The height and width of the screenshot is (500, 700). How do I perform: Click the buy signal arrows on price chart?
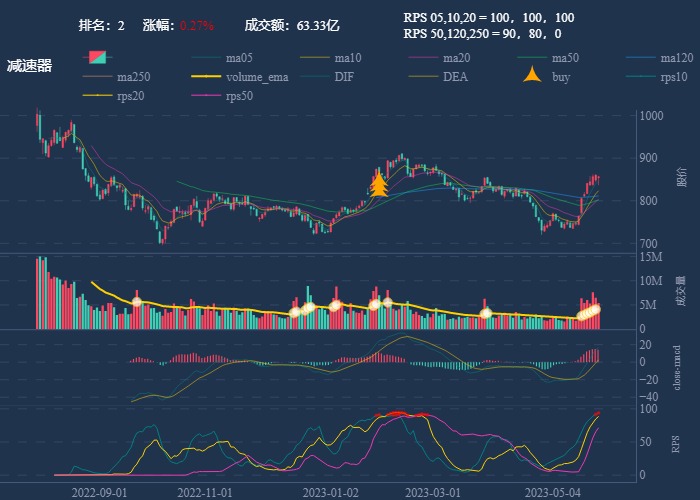pos(379,185)
